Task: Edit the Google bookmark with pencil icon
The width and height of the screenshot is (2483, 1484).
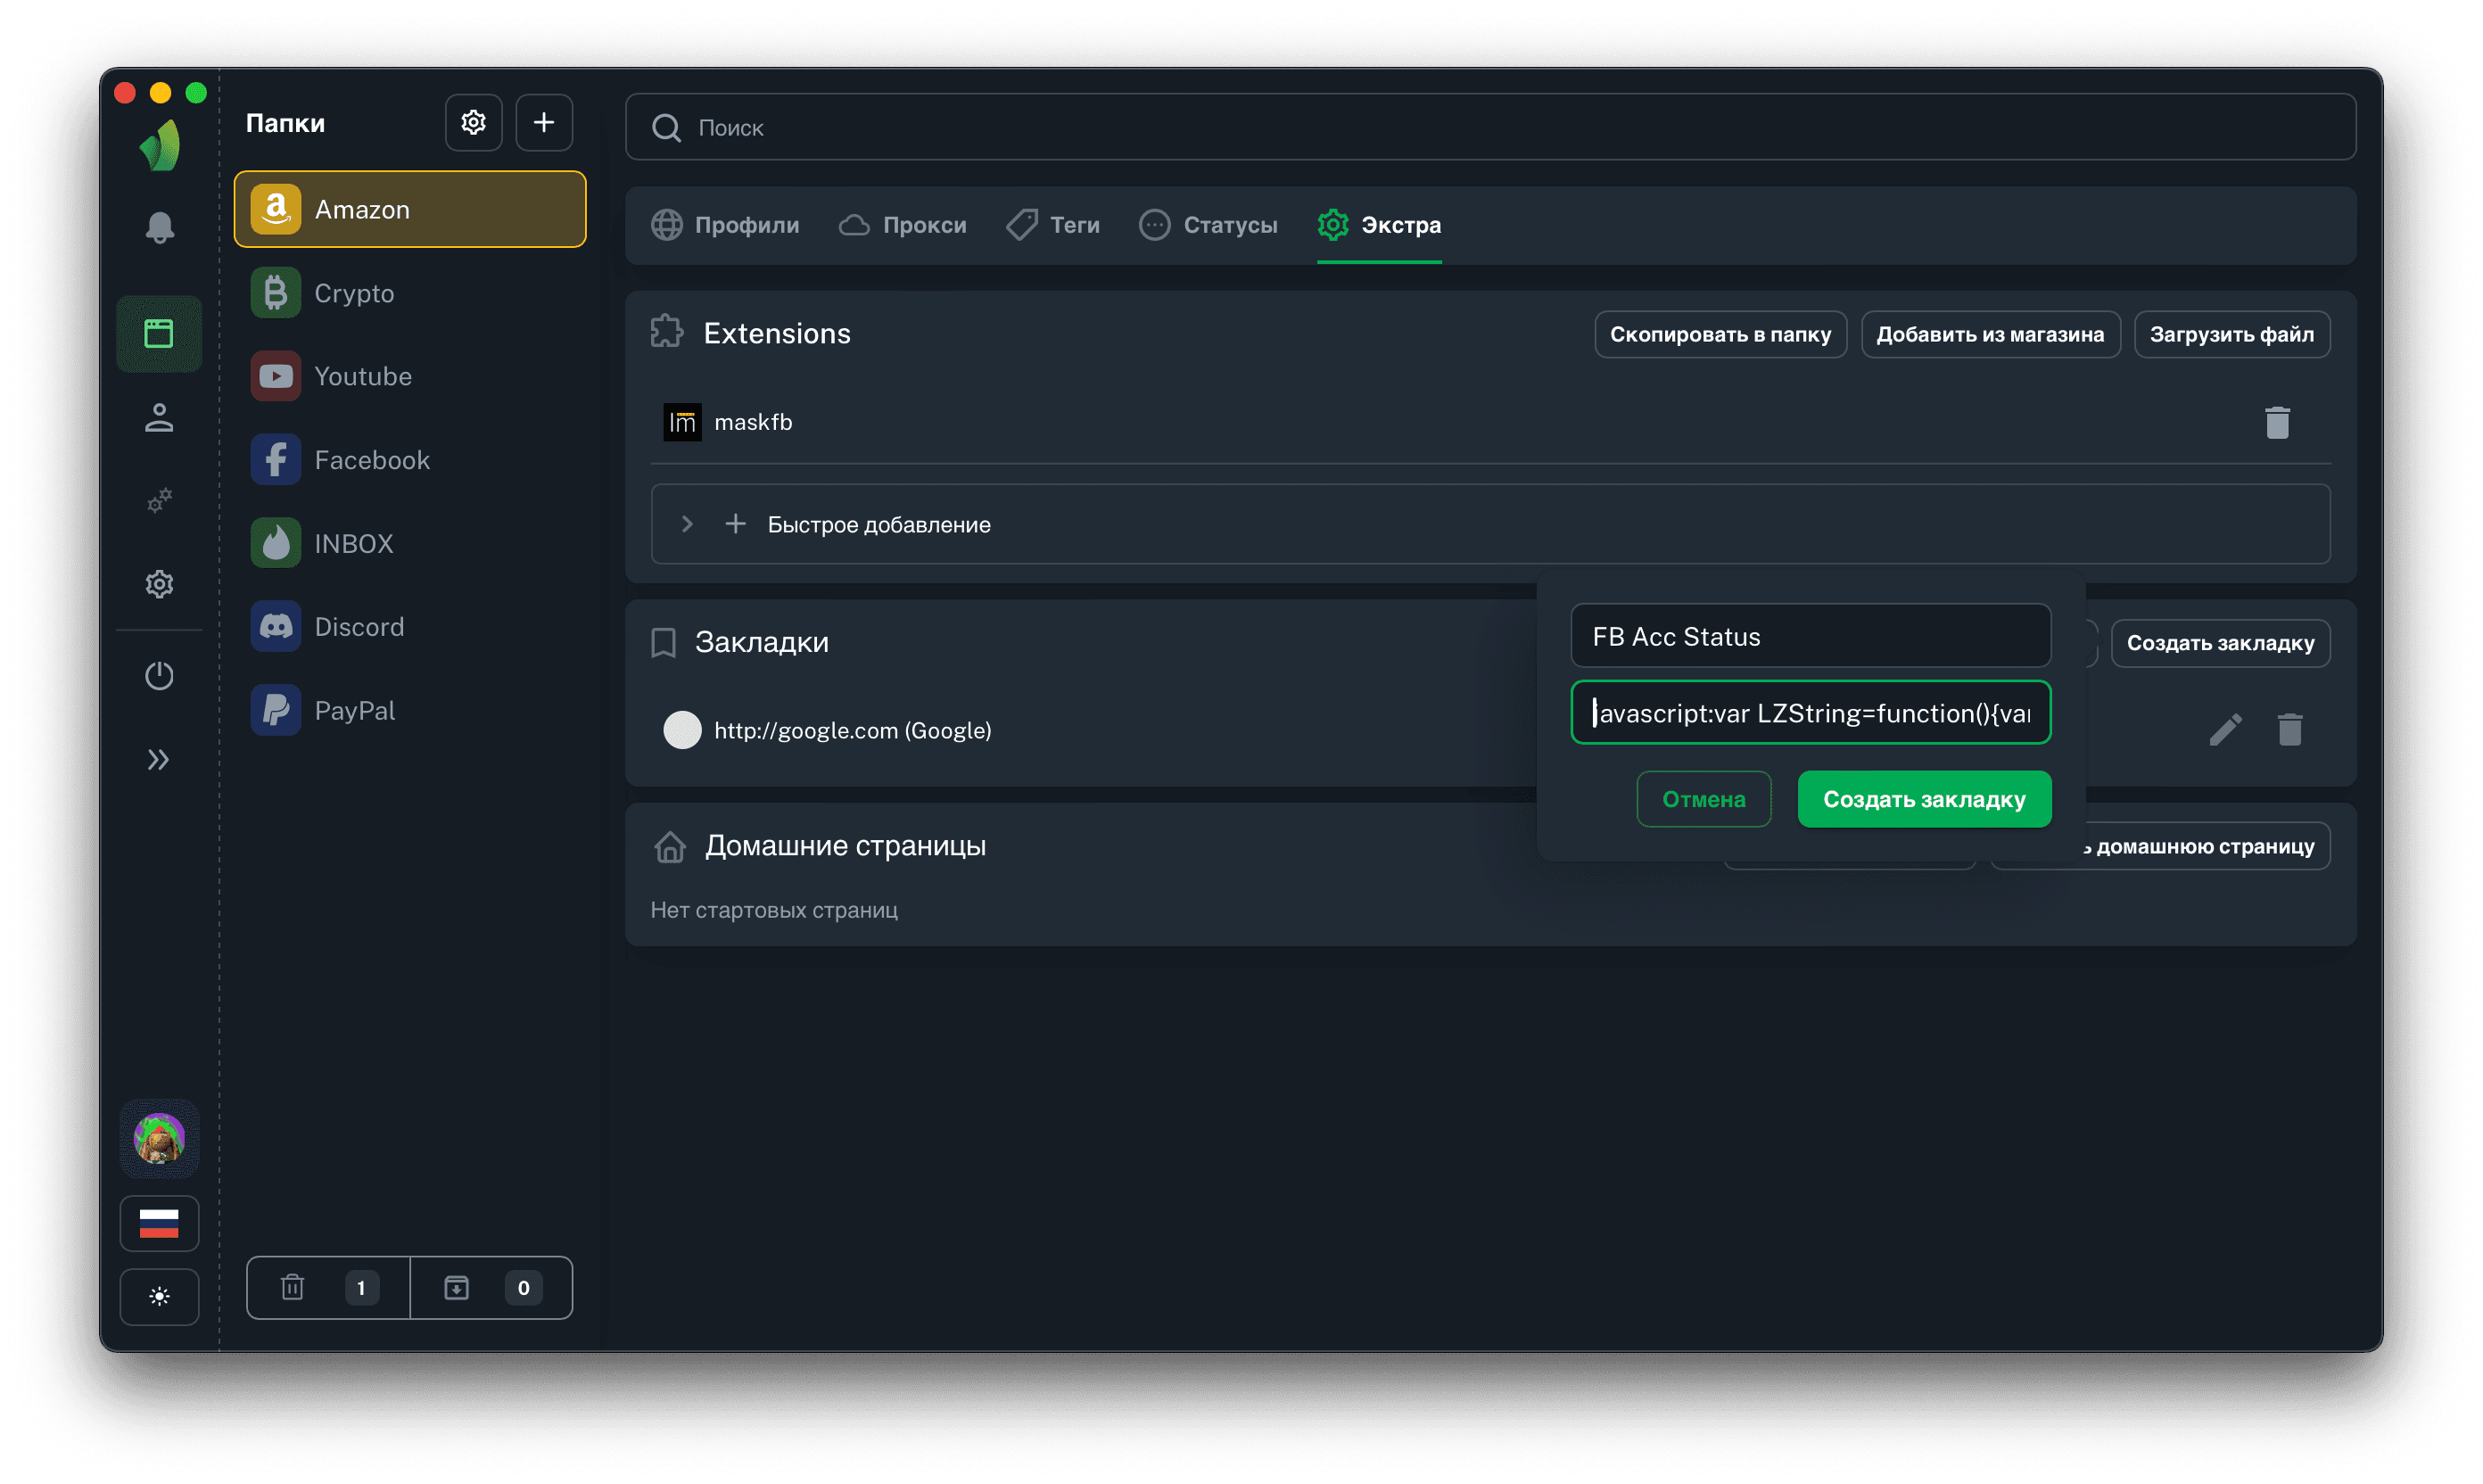Action: click(x=2225, y=730)
